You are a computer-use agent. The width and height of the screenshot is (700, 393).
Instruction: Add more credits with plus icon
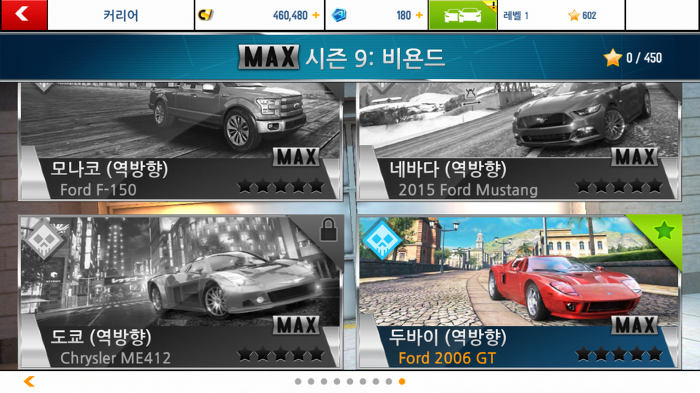pos(316,15)
